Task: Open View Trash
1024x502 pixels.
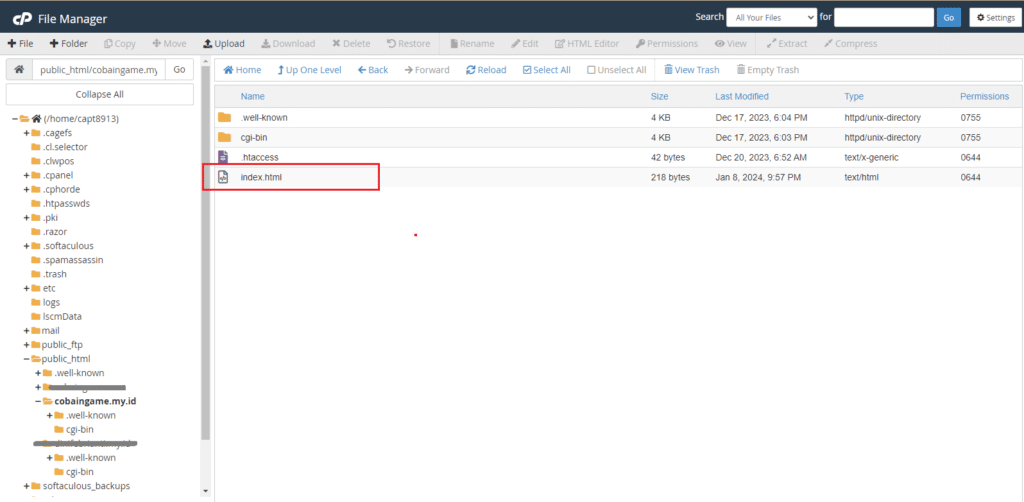Action: [x=692, y=70]
